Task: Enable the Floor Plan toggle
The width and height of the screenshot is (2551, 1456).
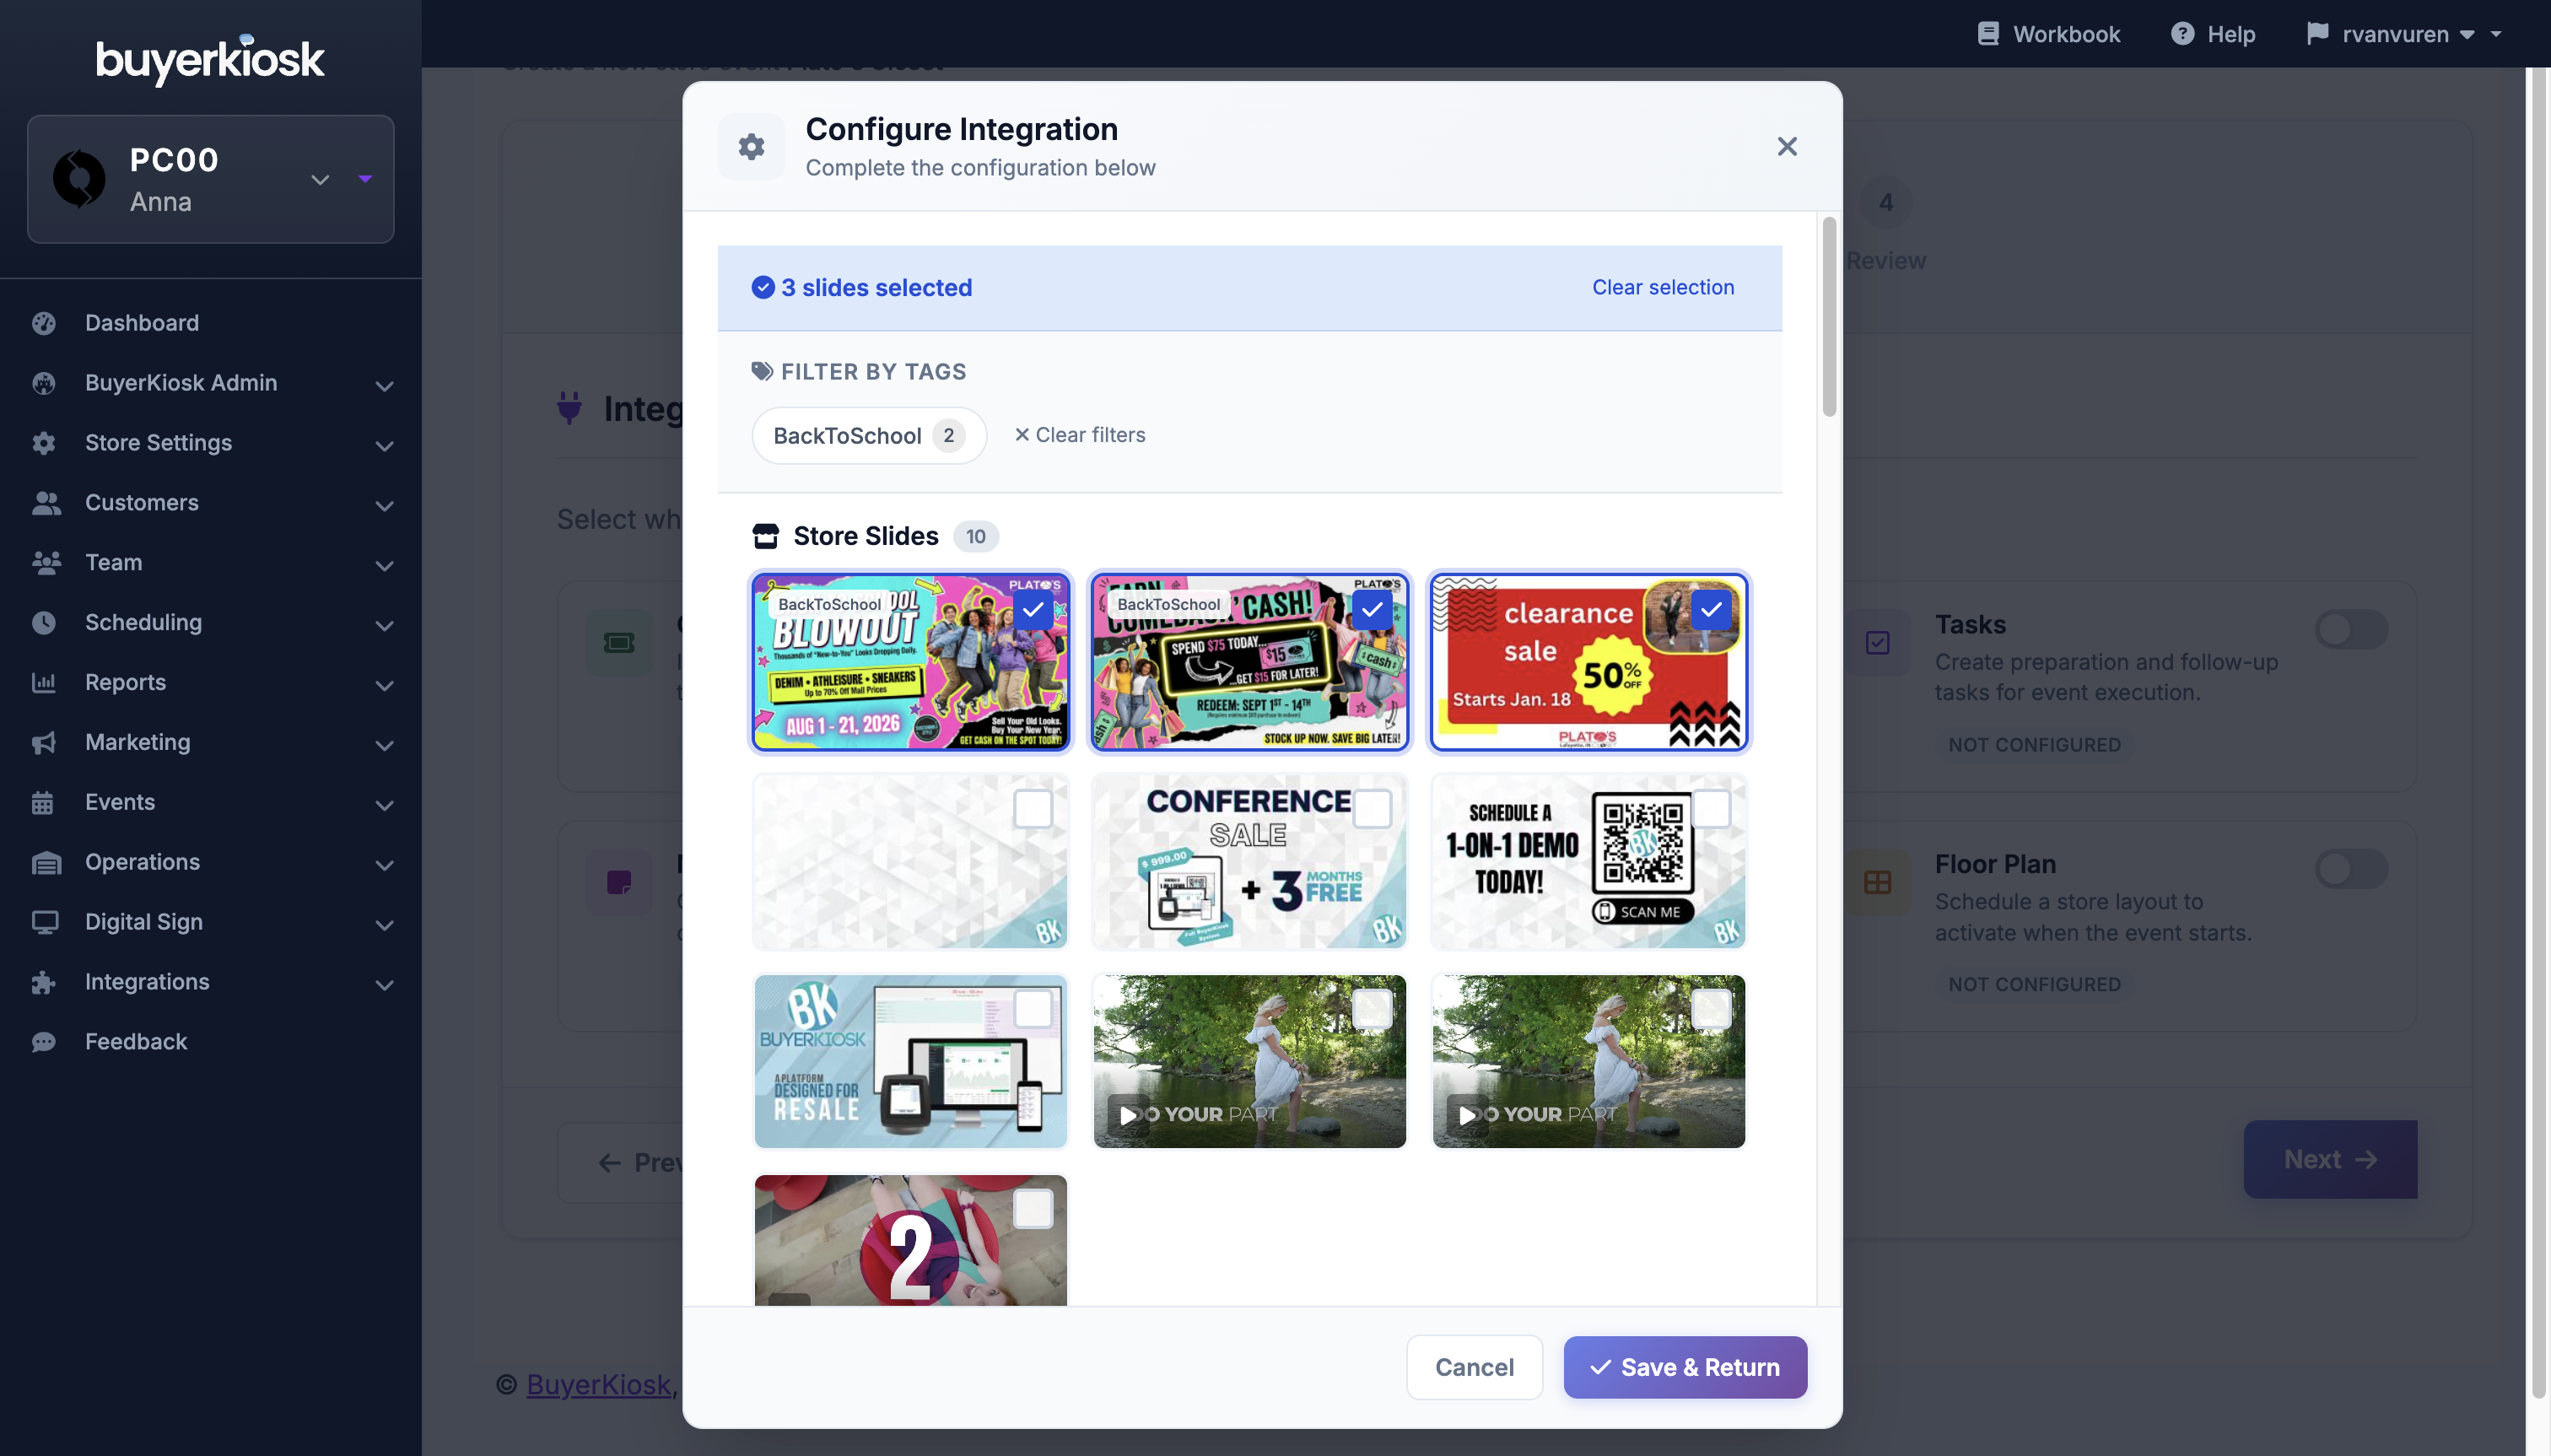Action: point(2351,869)
